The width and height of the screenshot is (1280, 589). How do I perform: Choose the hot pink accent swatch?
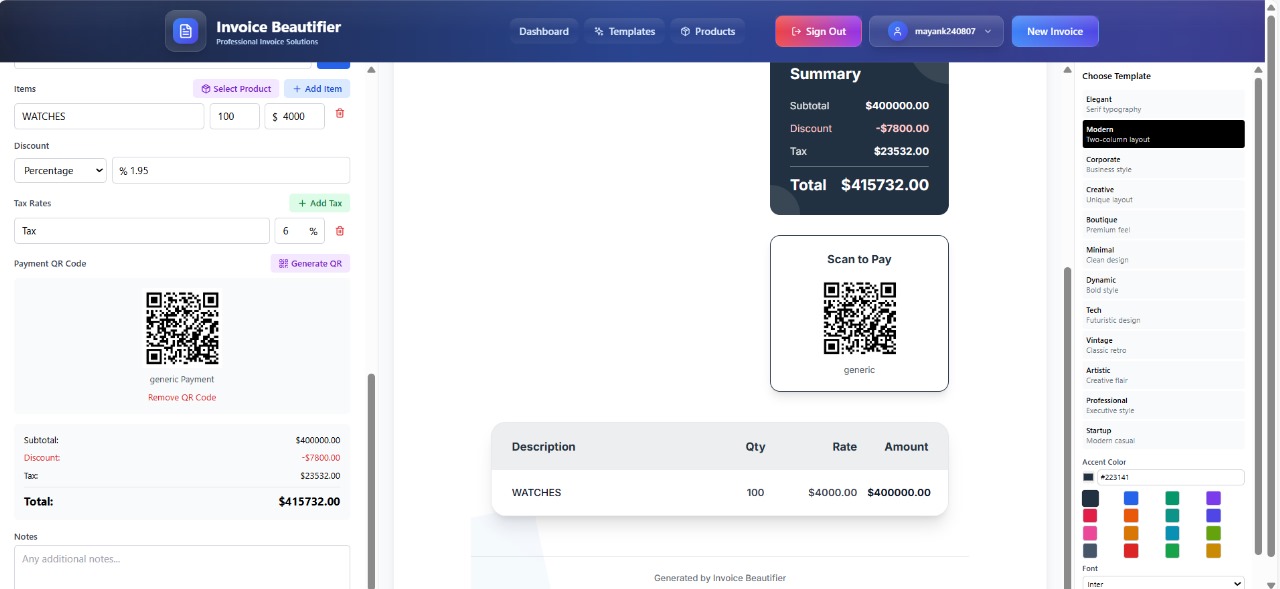[1090, 533]
